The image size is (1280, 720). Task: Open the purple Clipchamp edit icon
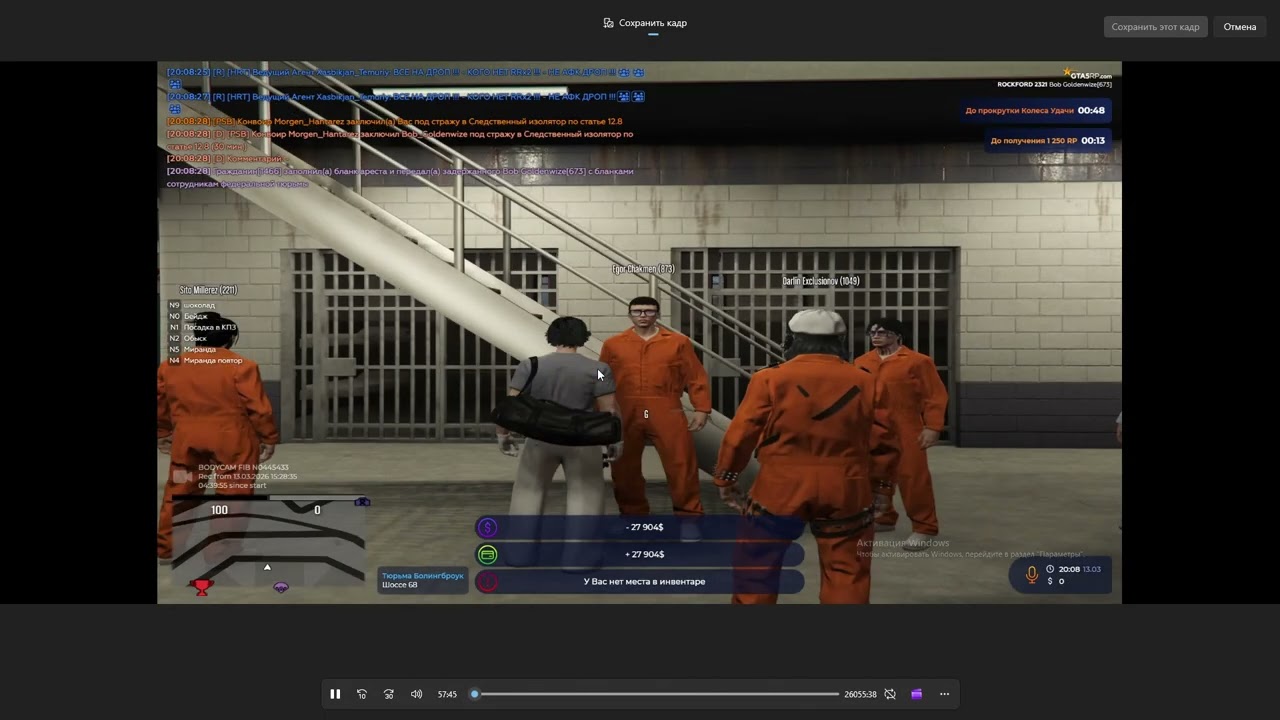916,694
